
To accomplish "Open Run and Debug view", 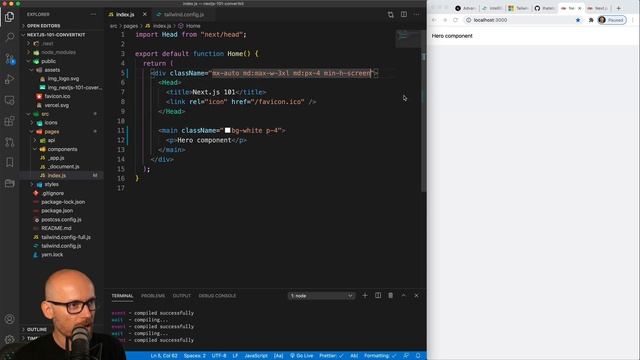I will pos(9,80).
